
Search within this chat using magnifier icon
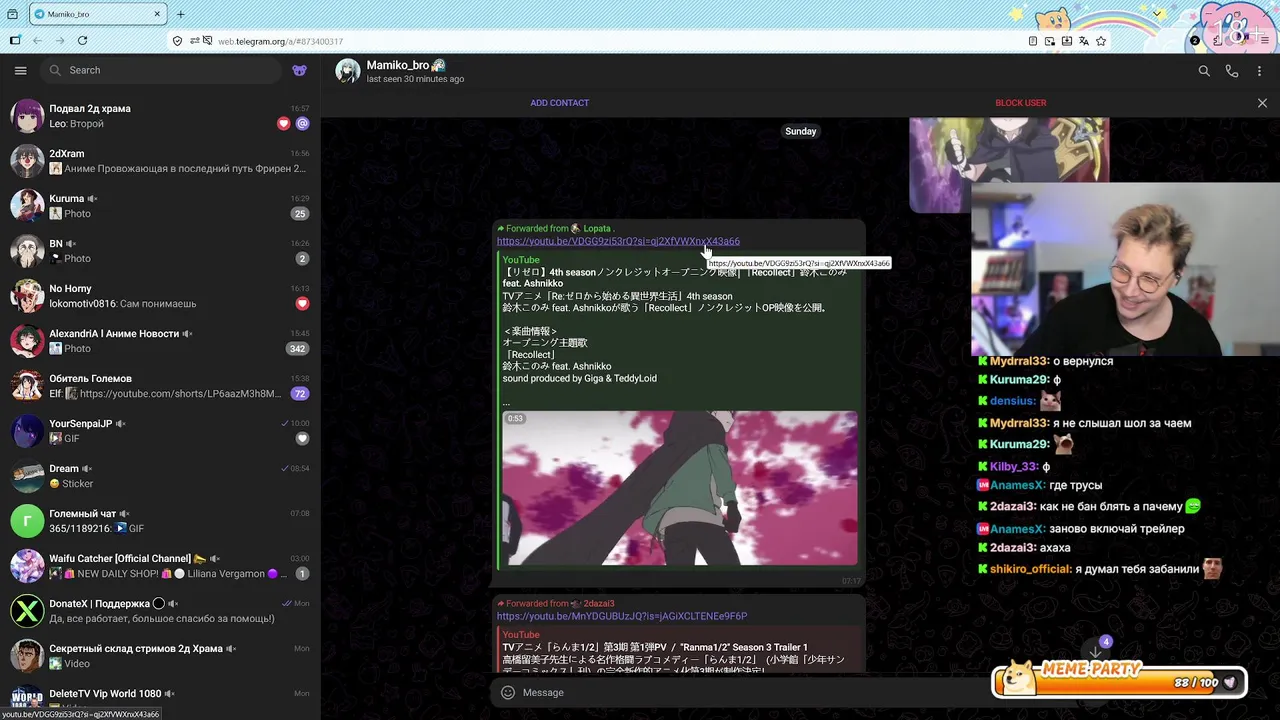pyautogui.click(x=1204, y=71)
